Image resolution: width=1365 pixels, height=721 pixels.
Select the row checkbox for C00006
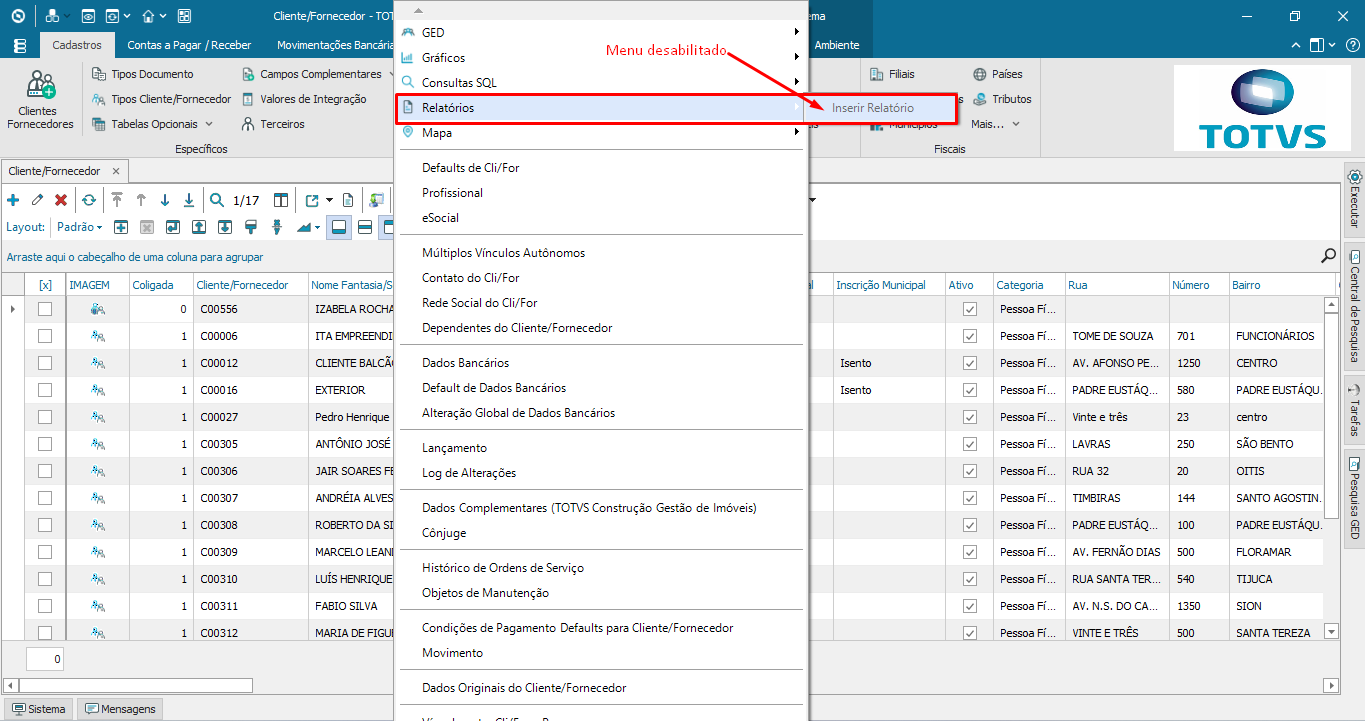45,335
